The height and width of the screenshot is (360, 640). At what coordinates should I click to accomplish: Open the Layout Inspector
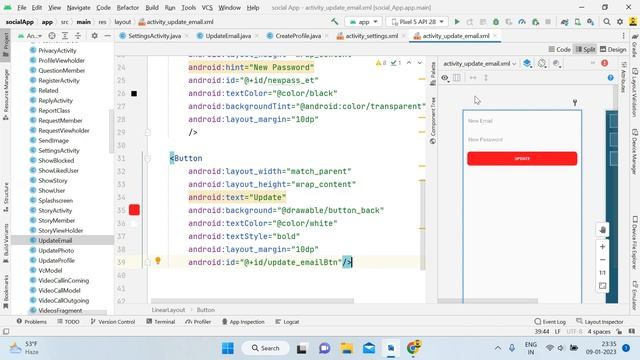point(600,322)
